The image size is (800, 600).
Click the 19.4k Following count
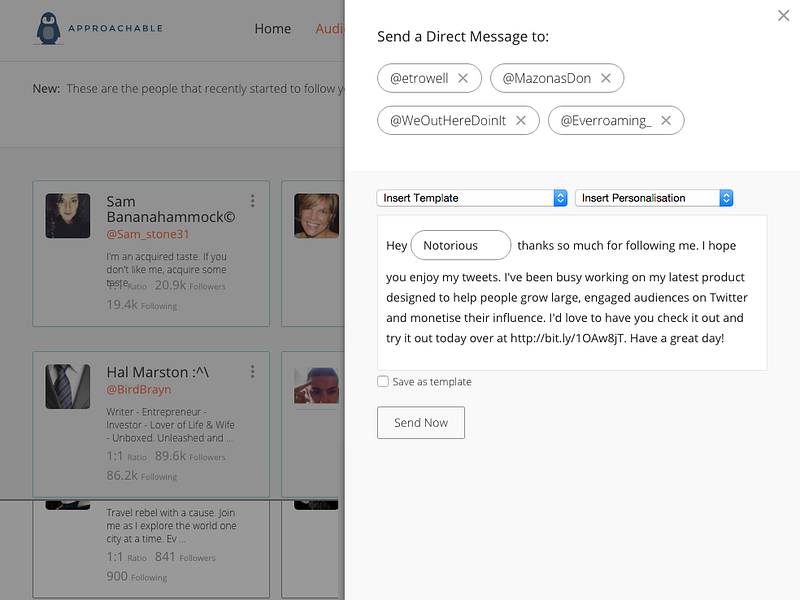(x=142, y=305)
